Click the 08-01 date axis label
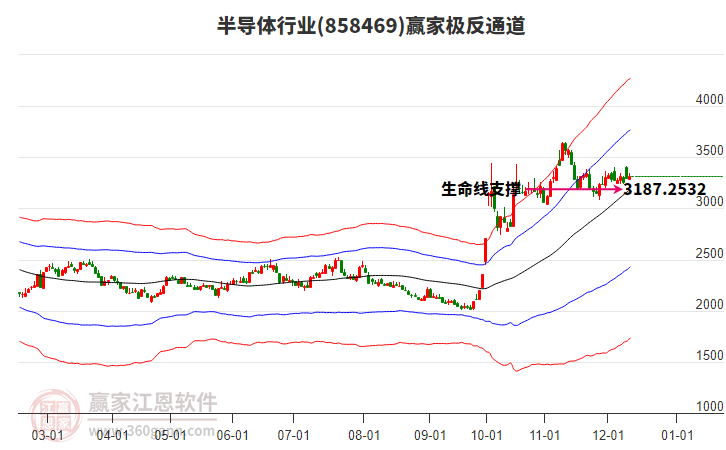726x450 pixels. [364, 435]
